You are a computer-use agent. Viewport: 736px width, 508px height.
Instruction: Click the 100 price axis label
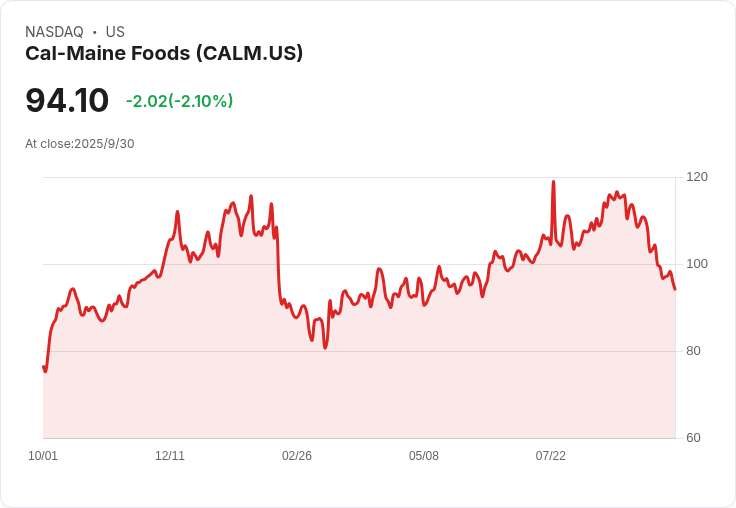697,264
